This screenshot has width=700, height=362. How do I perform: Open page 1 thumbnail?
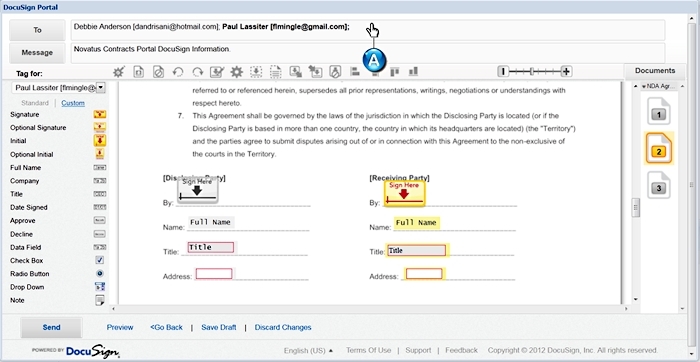(659, 112)
